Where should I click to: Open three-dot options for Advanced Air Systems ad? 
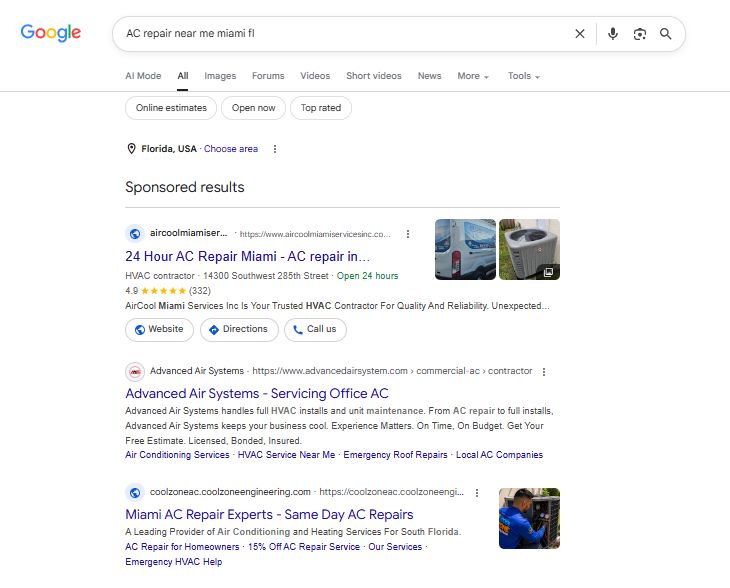544,372
